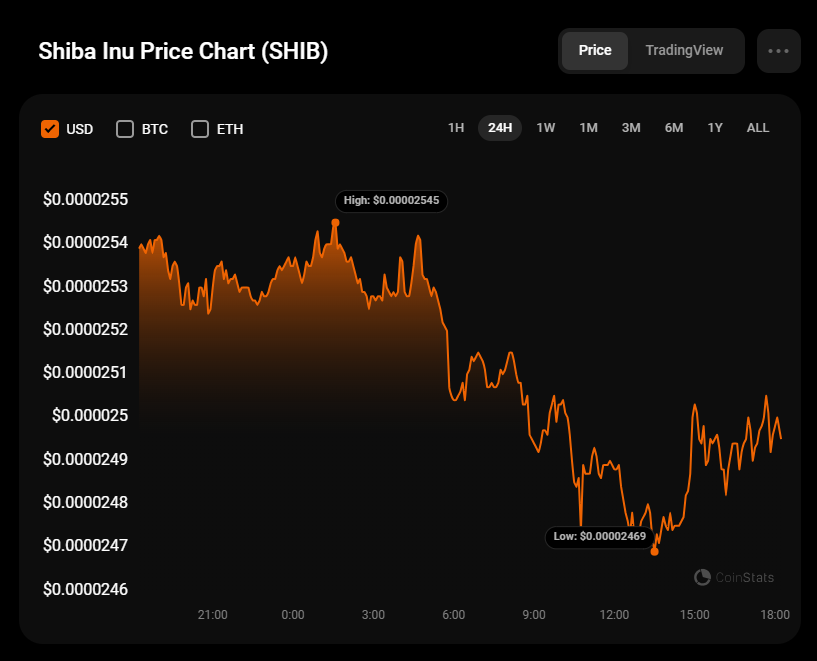Switch to the Price tab
This screenshot has width=817, height=661.
point(595,51)
